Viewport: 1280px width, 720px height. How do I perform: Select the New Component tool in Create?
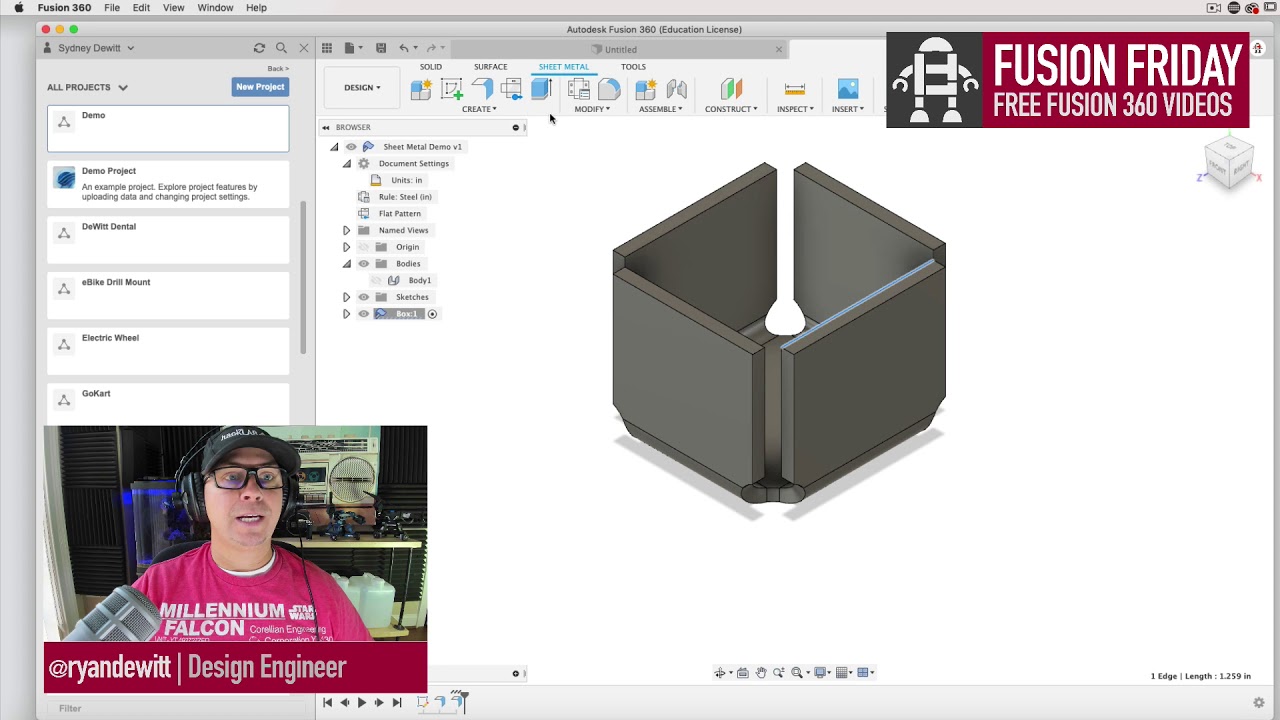click(421, 90)
